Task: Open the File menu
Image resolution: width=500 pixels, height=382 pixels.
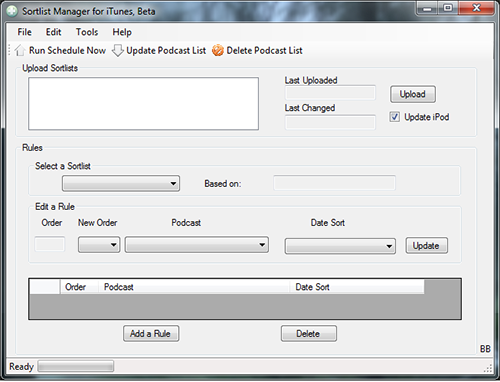Action: [x=24, y=32]
